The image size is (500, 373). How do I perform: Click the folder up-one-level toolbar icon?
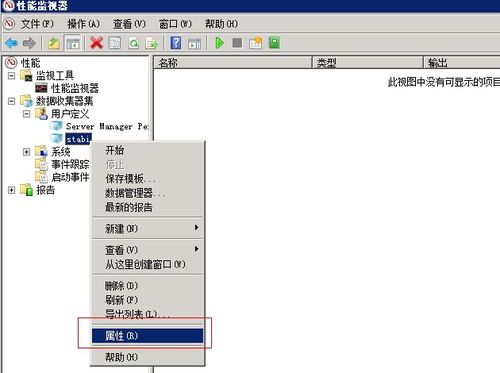tap(54, 43)
